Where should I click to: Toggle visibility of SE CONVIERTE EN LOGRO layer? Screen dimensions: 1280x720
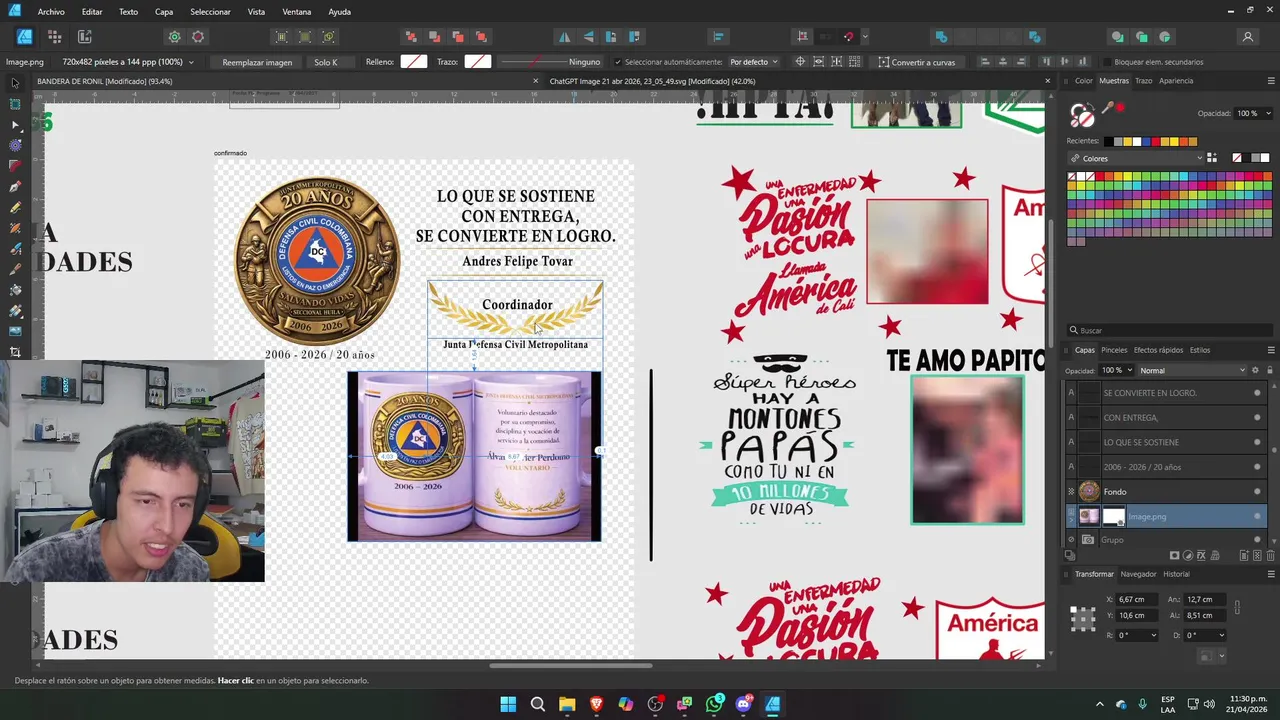tap(1257, 393)
